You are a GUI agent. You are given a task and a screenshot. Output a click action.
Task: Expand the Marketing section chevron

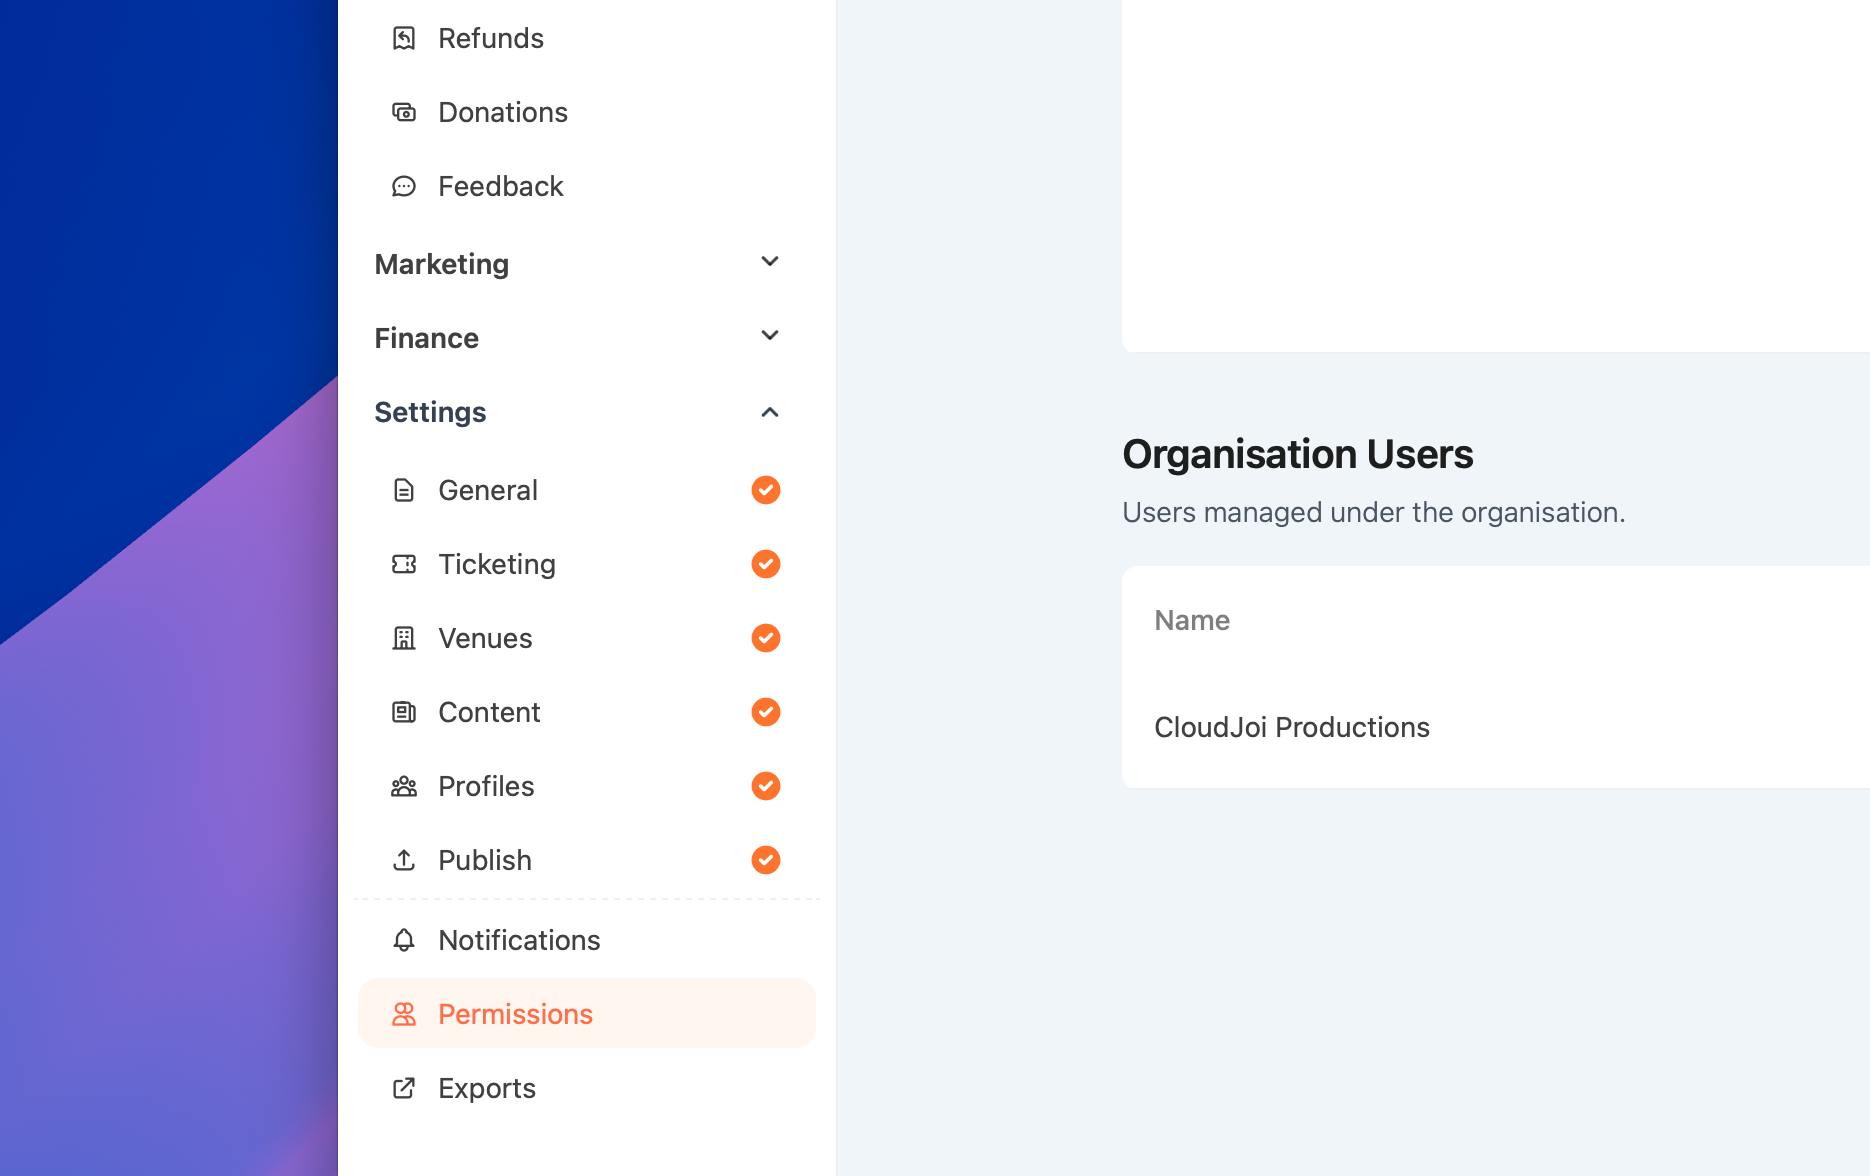click(770, 262)
